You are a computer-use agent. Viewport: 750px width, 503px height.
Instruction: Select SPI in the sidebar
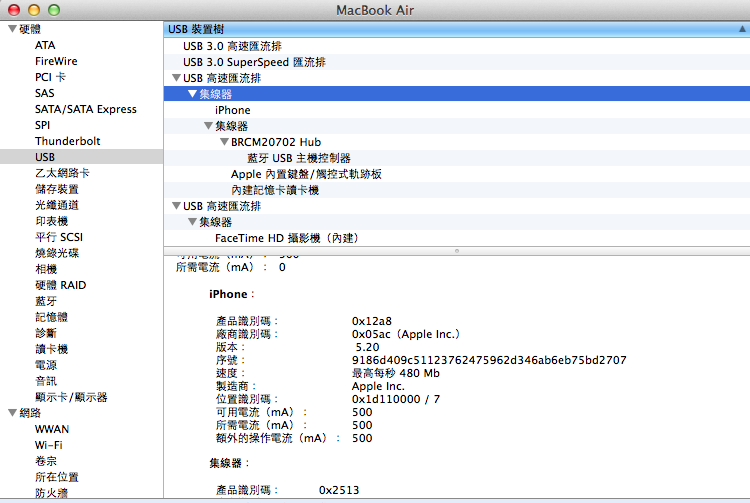pos(42,125)
